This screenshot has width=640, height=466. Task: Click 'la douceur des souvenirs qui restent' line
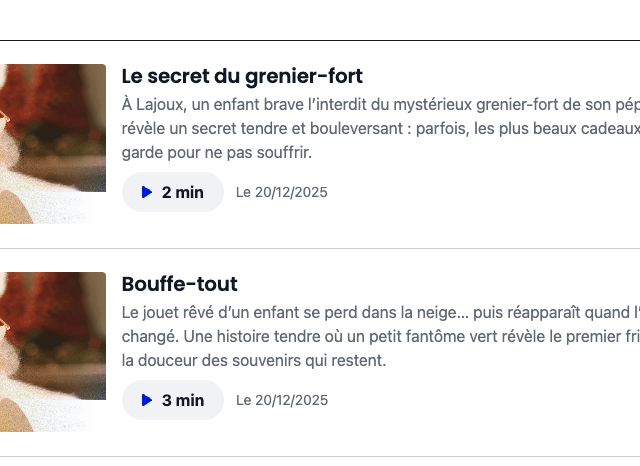tap(254, 360)
